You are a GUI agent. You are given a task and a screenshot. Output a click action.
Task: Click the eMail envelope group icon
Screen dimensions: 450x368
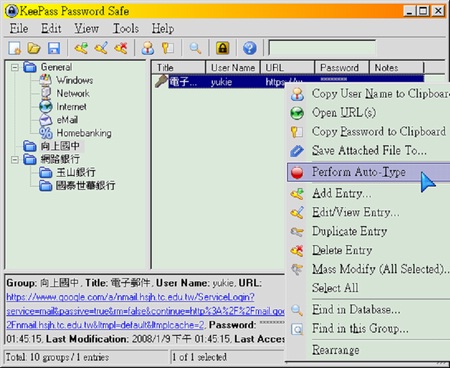point(46,120)
